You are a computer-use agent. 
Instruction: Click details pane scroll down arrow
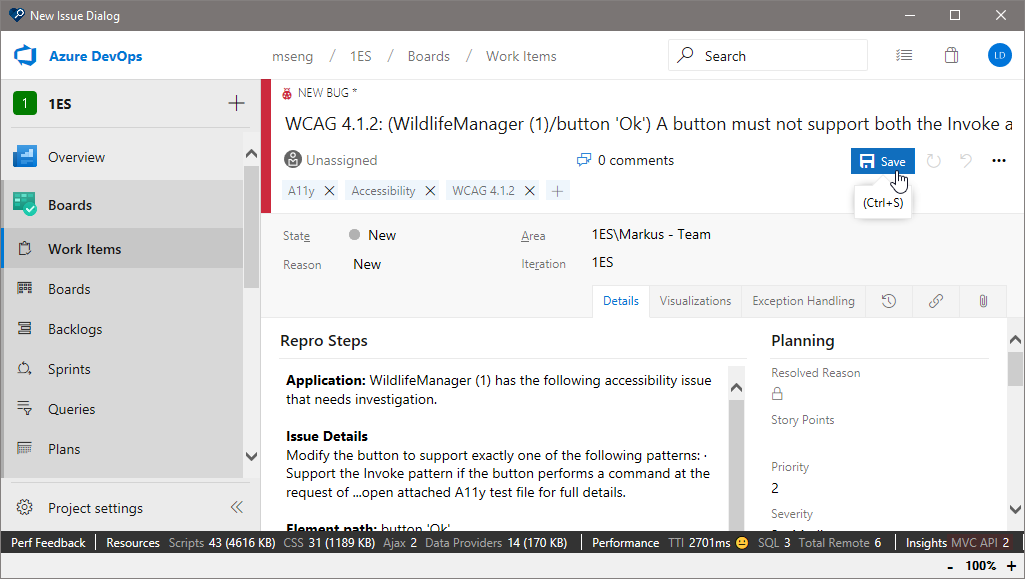pyautogui.click(x=1015, y=509)
